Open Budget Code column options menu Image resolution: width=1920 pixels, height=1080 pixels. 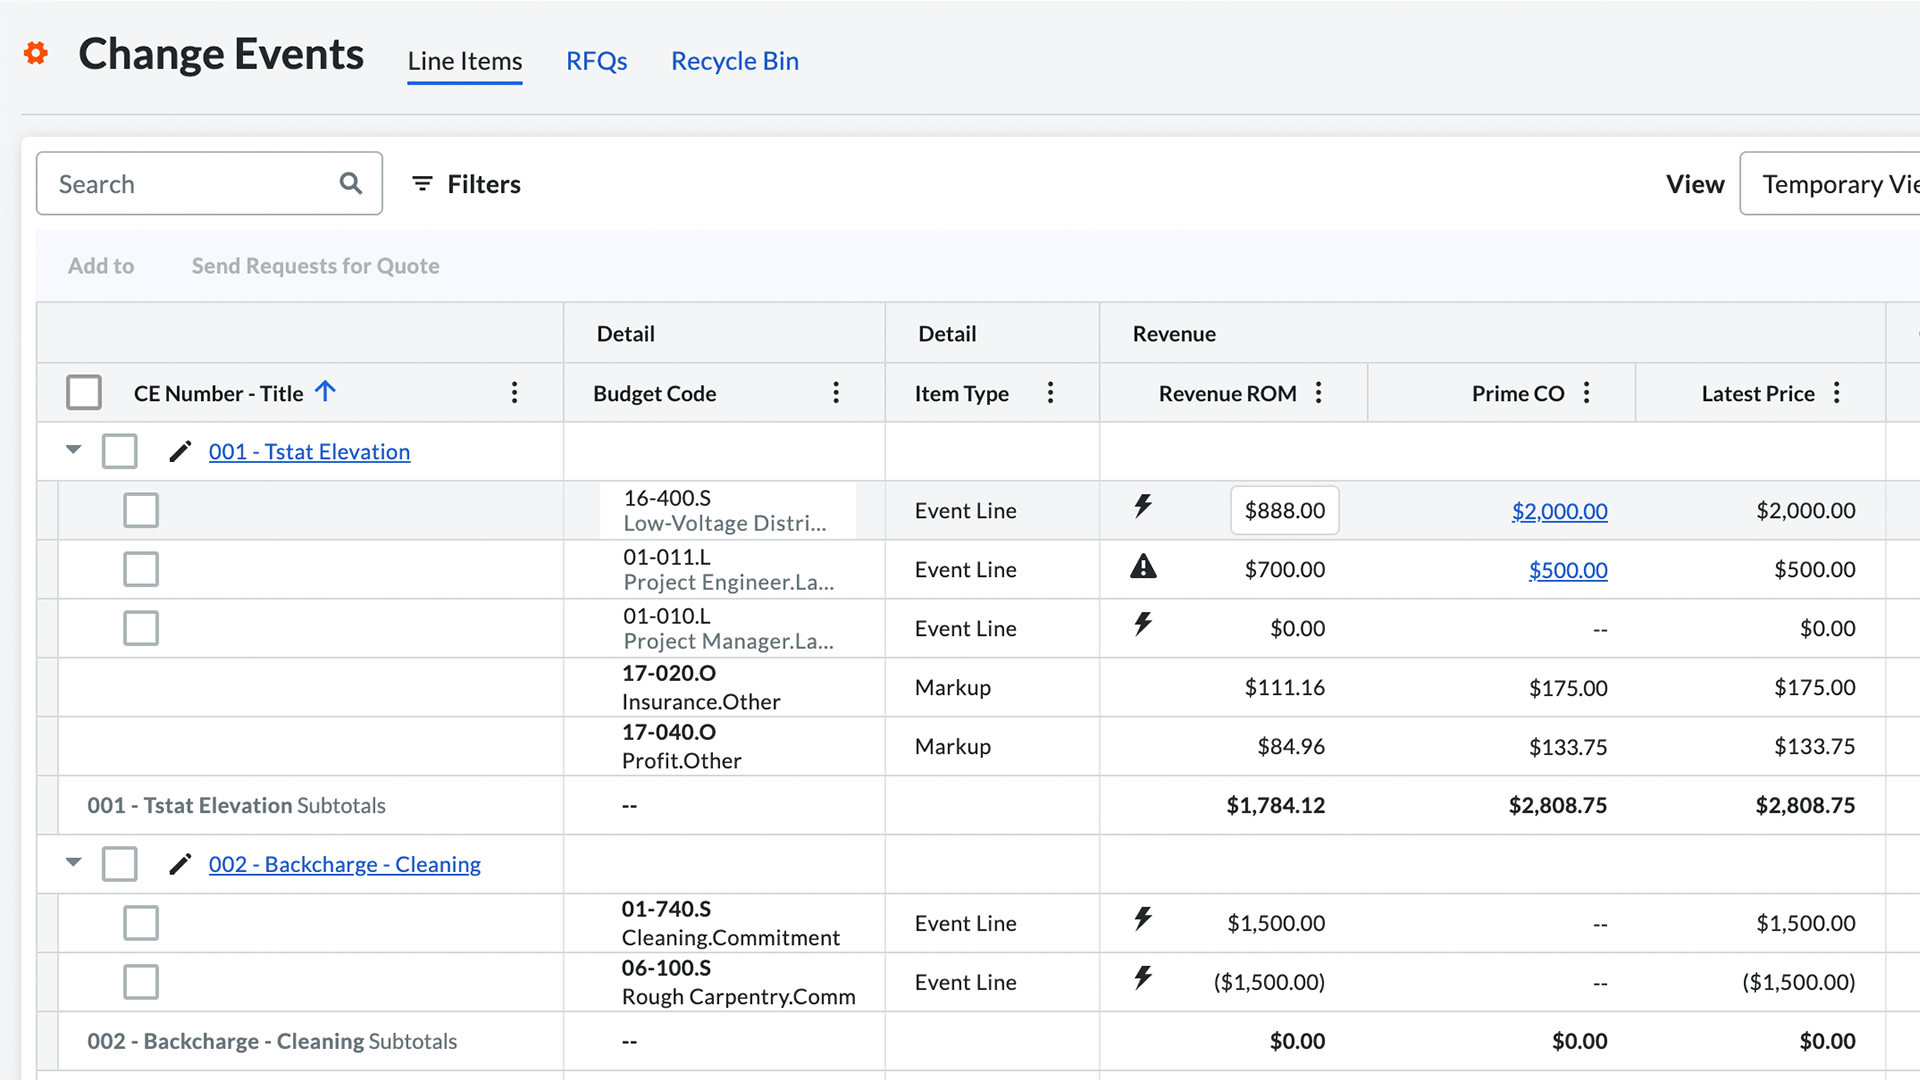[836, 393]
